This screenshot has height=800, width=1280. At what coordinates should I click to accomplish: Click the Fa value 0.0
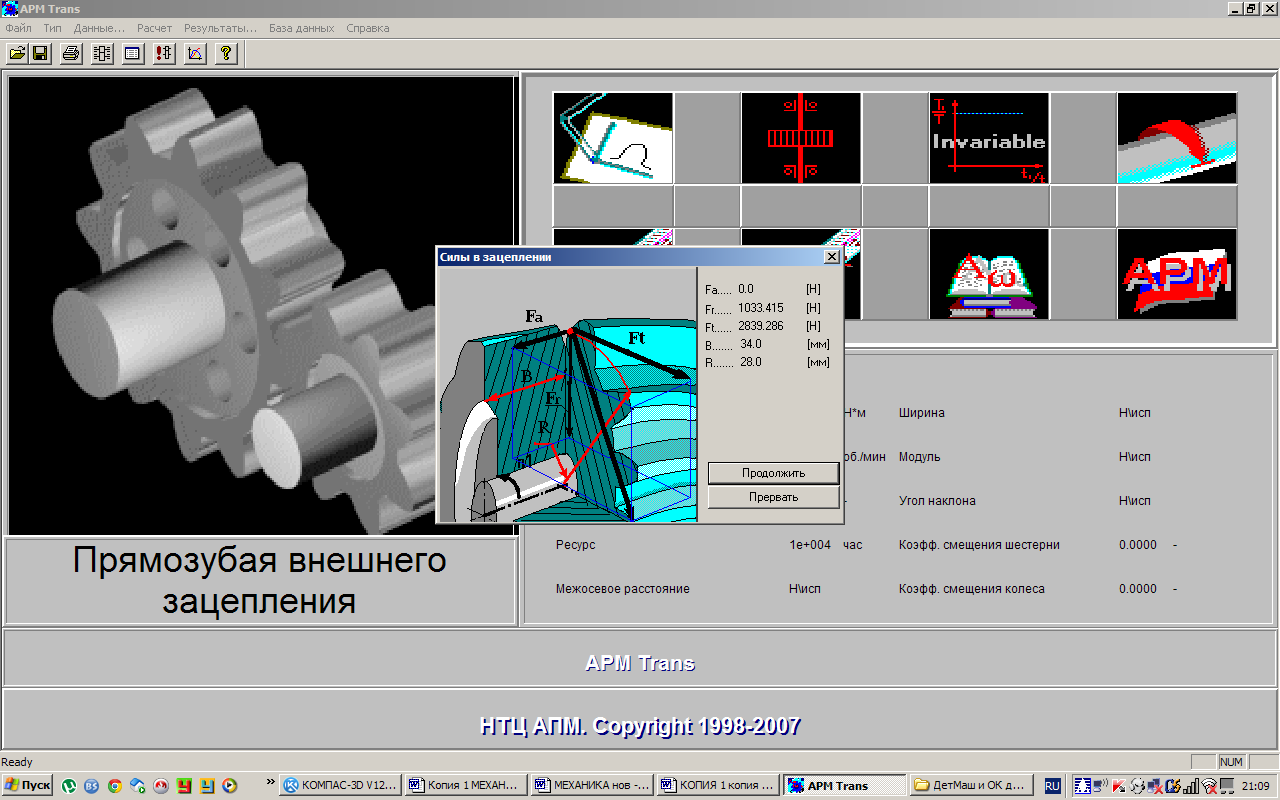point(746,290)
